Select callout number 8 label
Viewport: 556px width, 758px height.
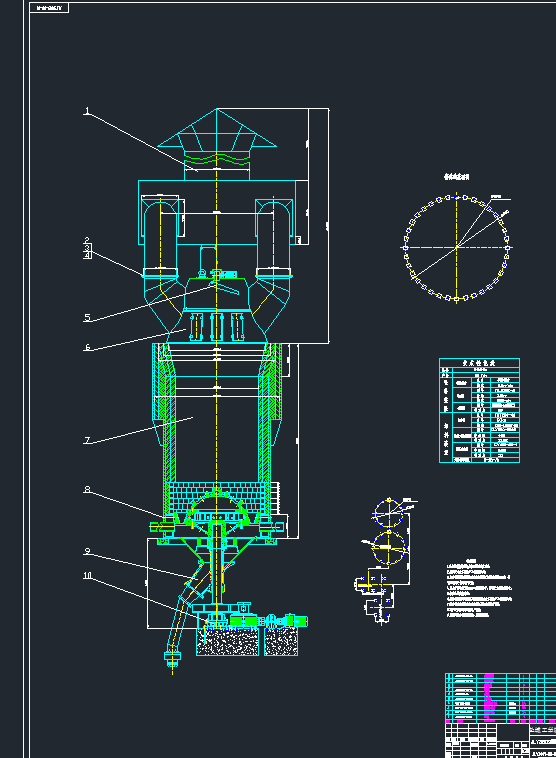(87, 489)
